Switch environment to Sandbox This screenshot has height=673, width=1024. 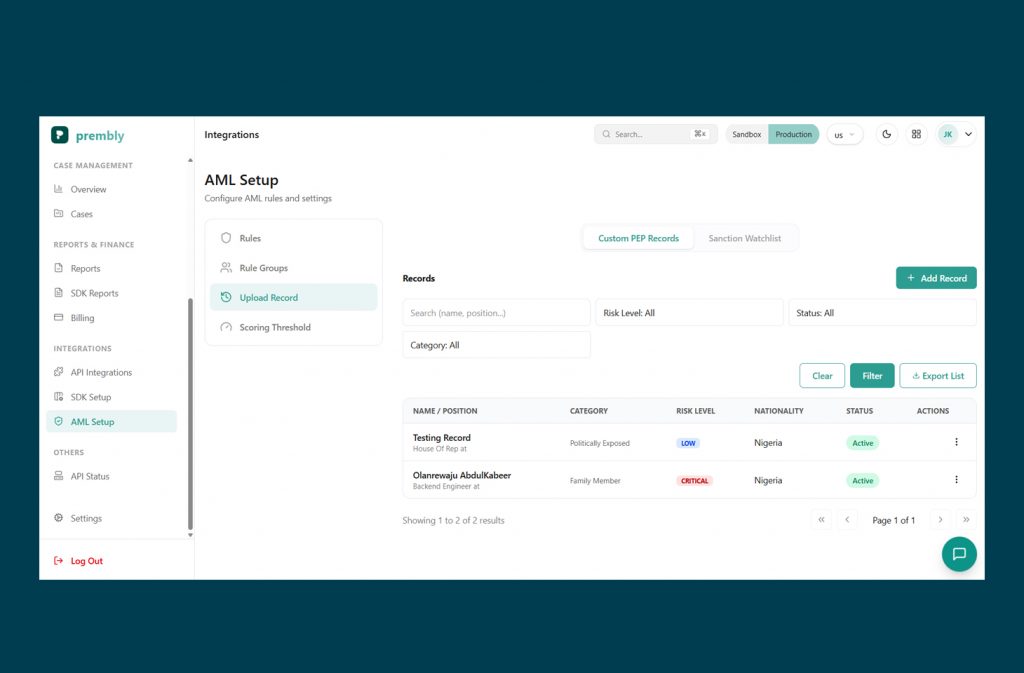click(746, 134)
